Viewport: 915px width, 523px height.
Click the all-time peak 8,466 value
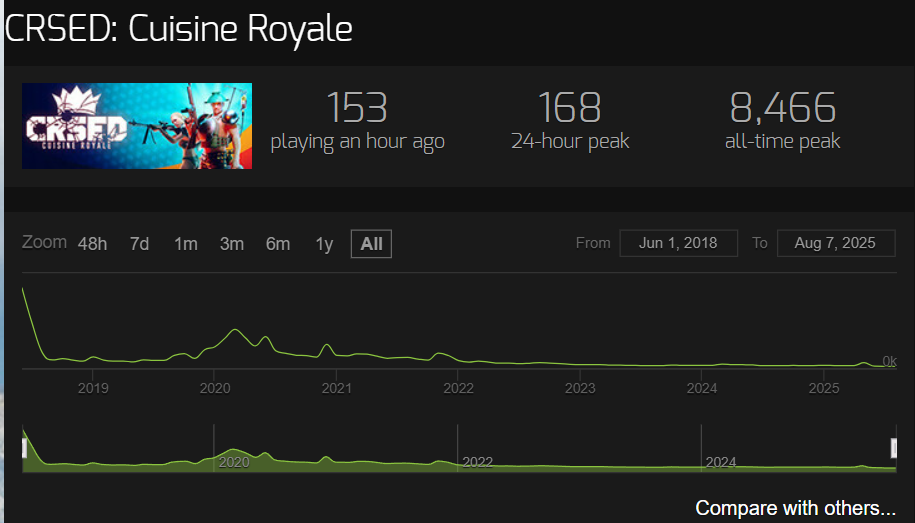[782, 108]
